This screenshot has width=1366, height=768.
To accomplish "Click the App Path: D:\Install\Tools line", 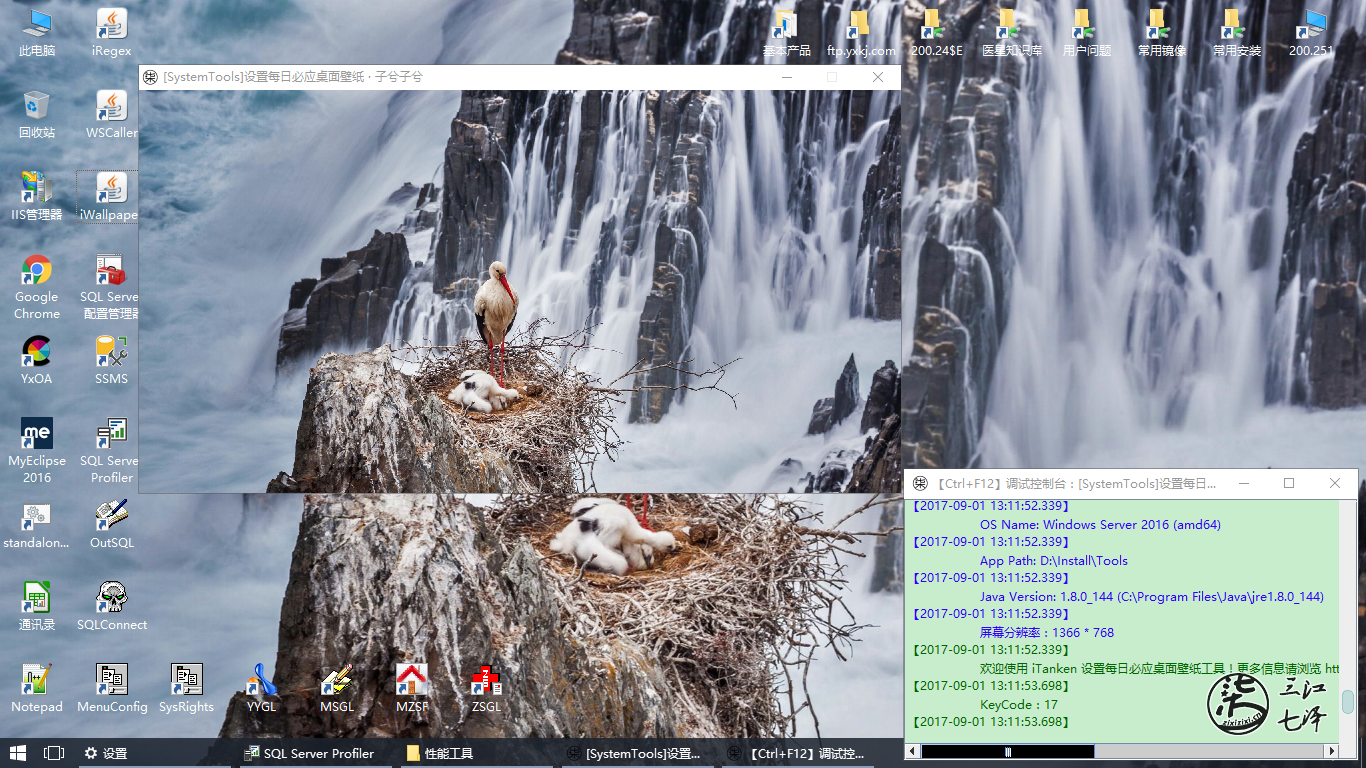I will click(1054, 561).
